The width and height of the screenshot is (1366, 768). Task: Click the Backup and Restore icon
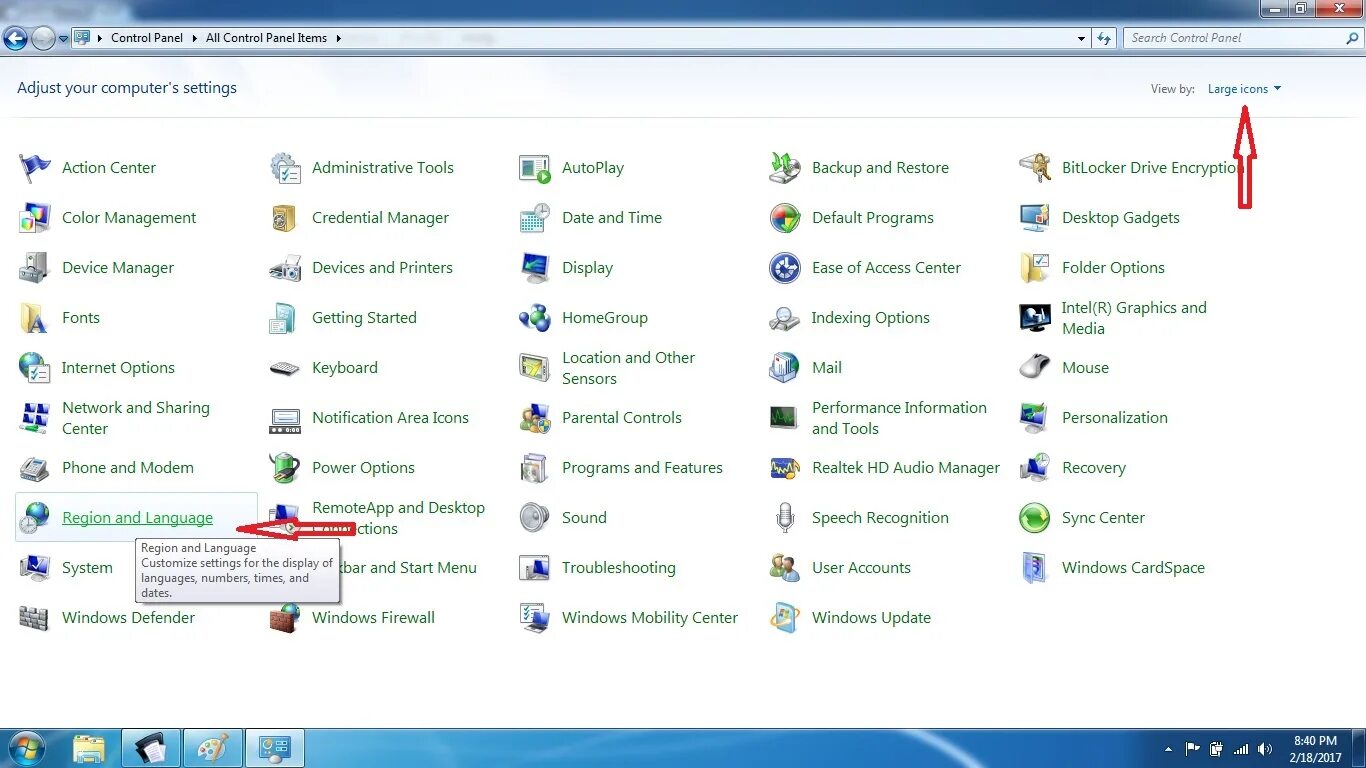[x=785, y=168]
